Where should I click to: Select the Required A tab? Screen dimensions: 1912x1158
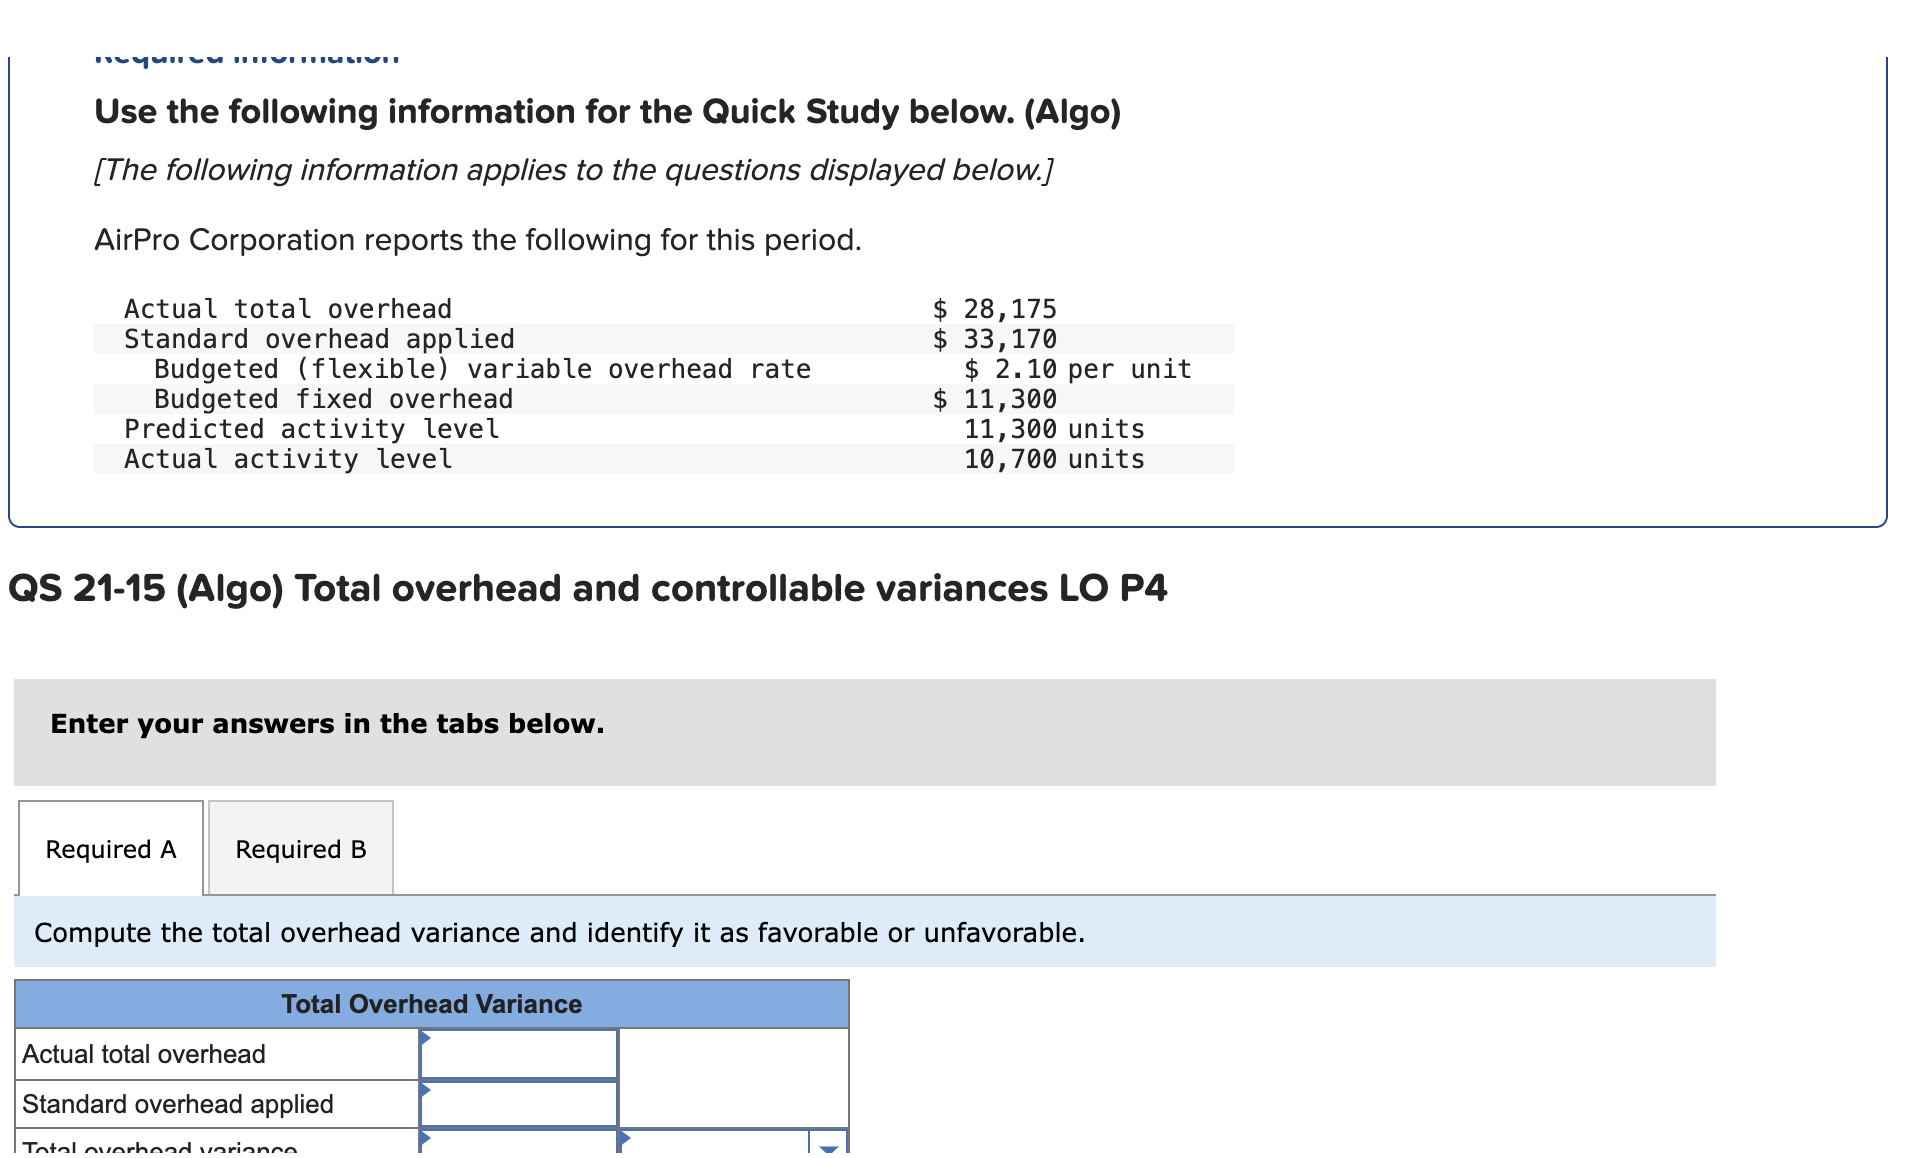click(111, 849)
